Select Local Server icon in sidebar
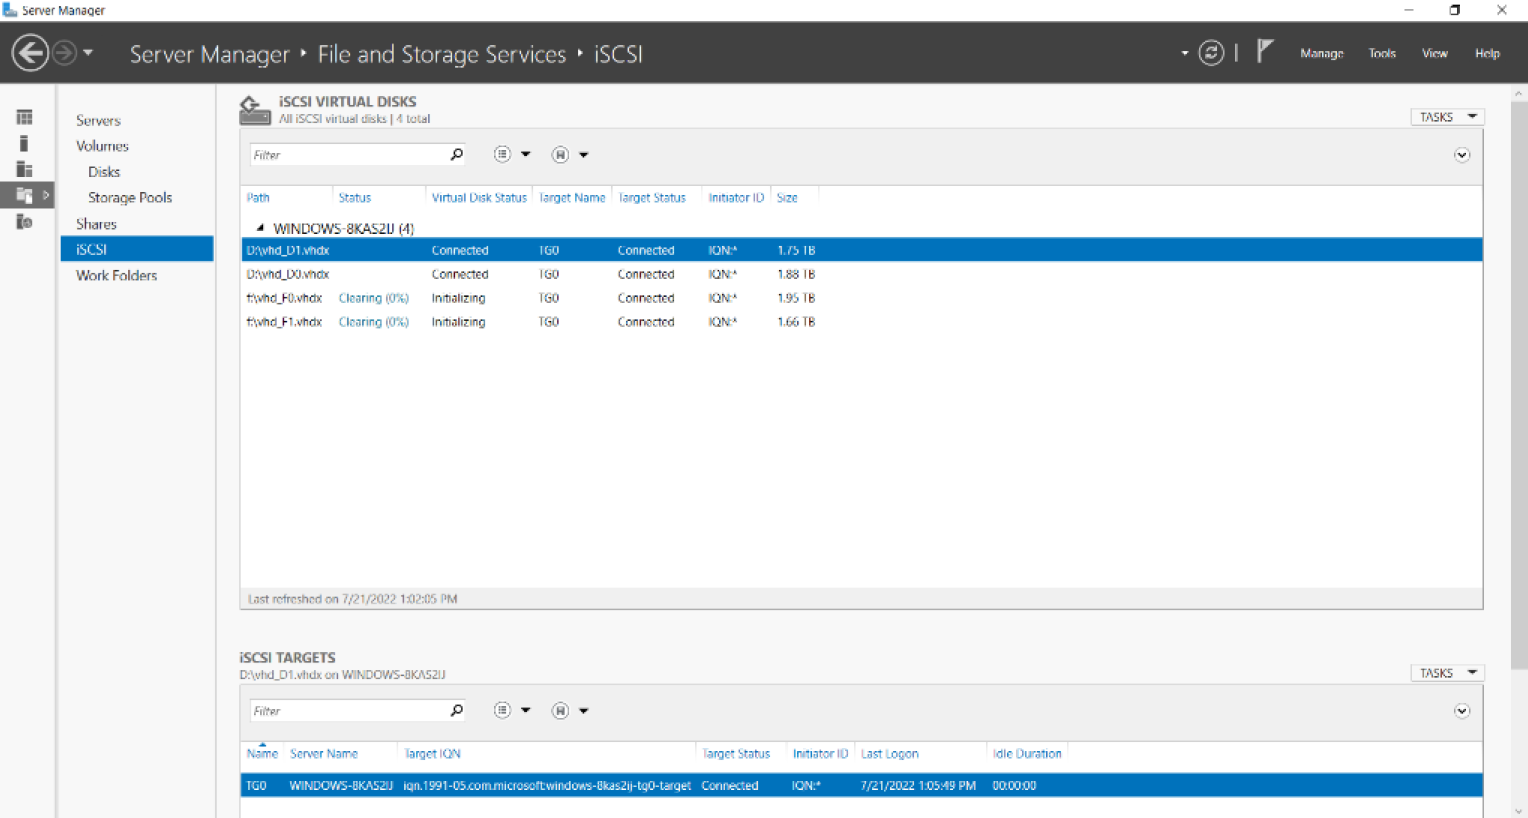This screenshot has width=1528, height=818. click(24, 144)
